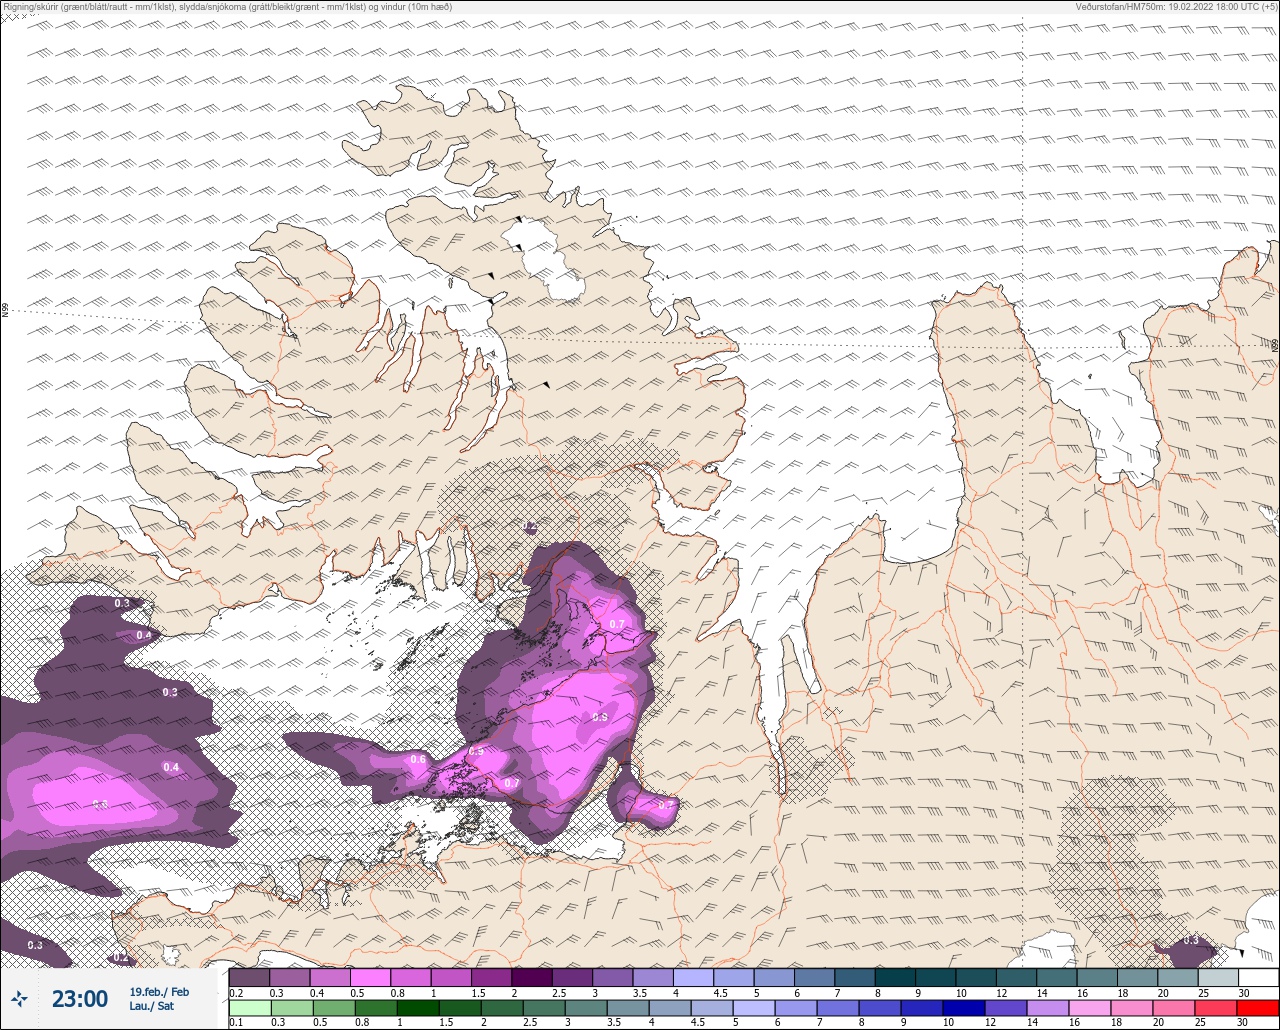1280x1030 pixels.
Task: Click the weekday text 'Lau./ Sat'
Action: point(152,1006)
